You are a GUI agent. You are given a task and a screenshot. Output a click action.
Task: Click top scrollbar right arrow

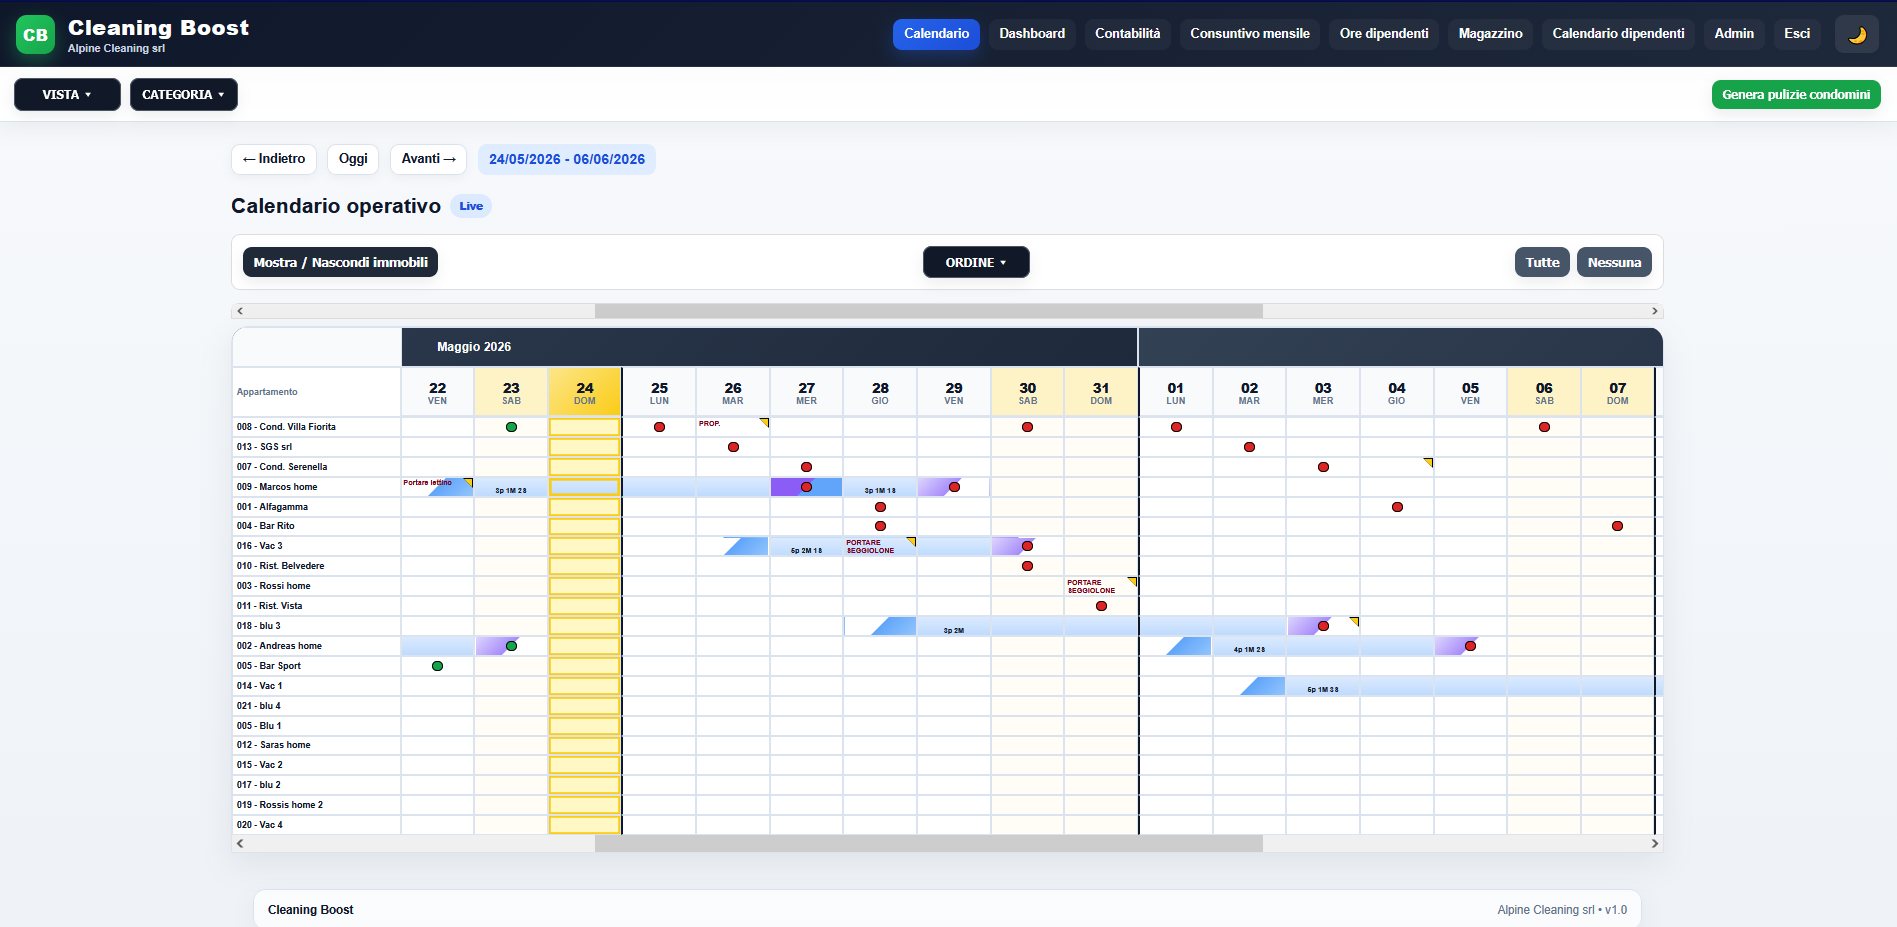point(1655,311)
